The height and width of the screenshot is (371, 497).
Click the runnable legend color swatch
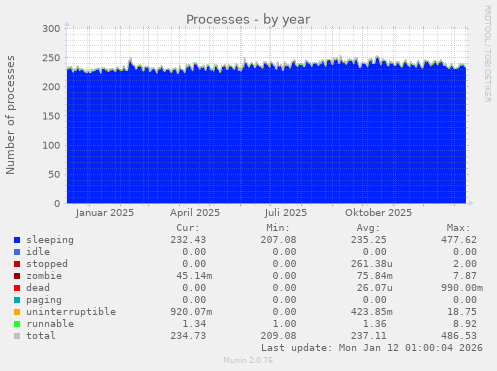(x=17, y=324)
